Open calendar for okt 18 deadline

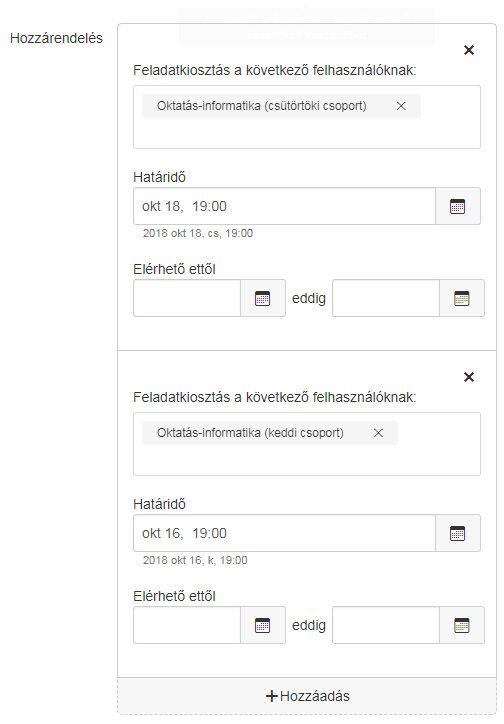click(x=457, y=206)
